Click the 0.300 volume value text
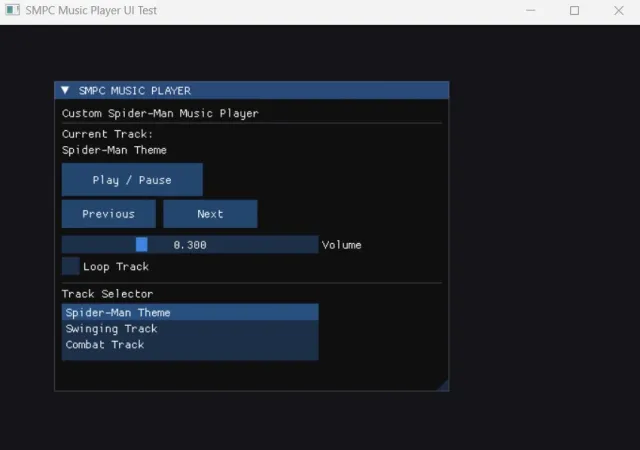640x450 pixels. 190,245
